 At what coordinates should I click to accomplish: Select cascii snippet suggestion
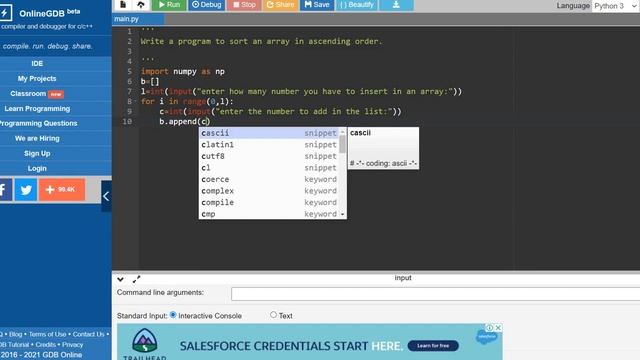(x=269, y=133)
